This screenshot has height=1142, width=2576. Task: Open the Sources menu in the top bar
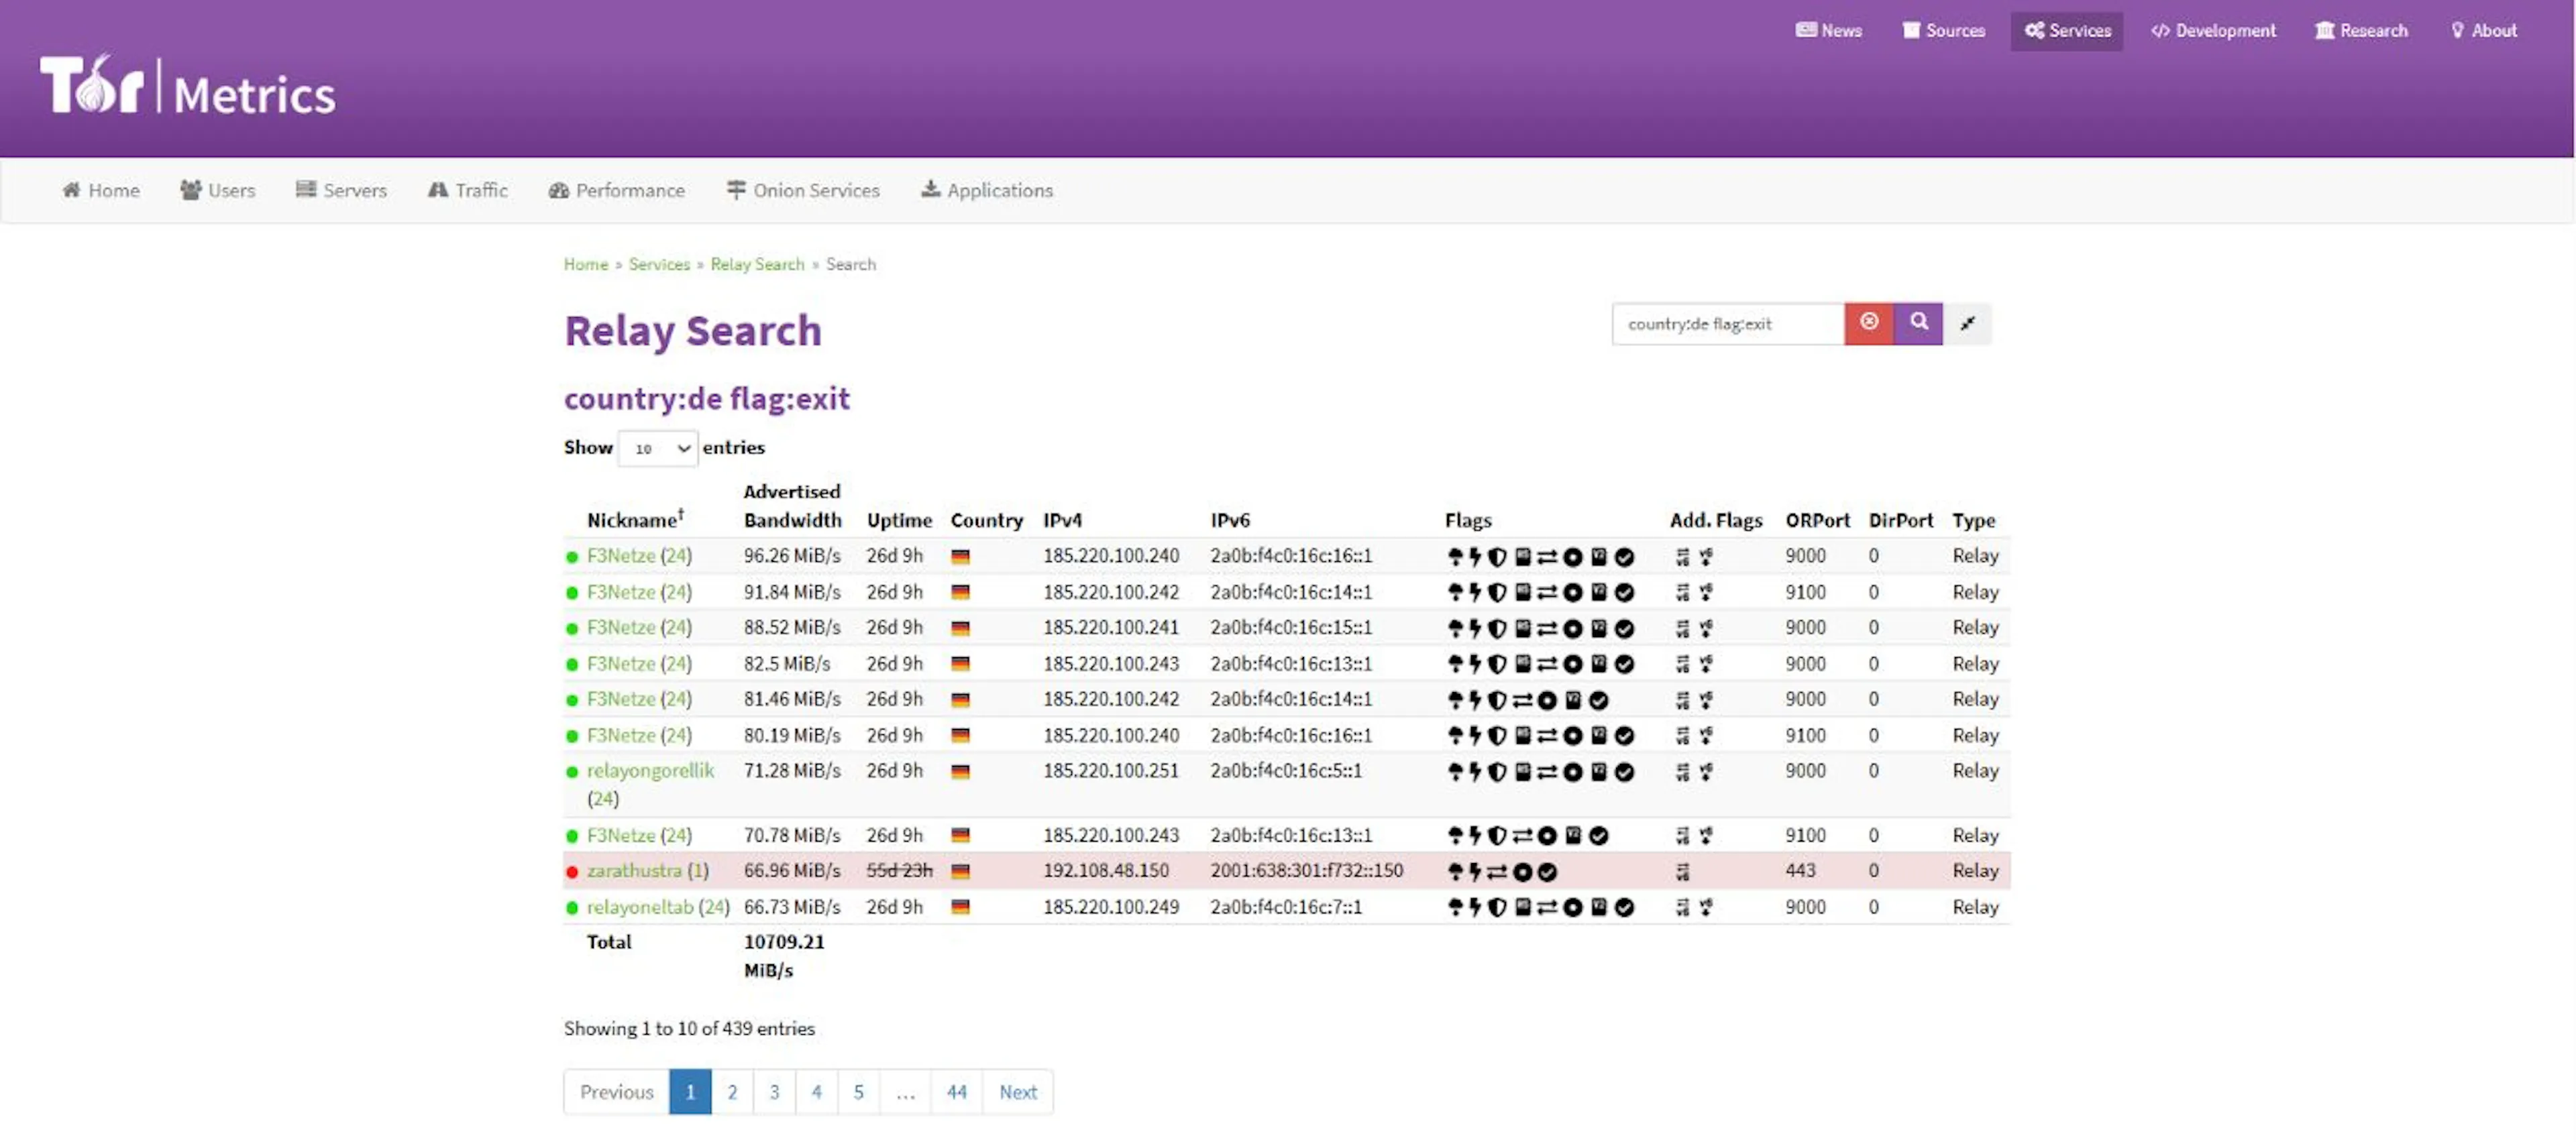coord(1943,31)
